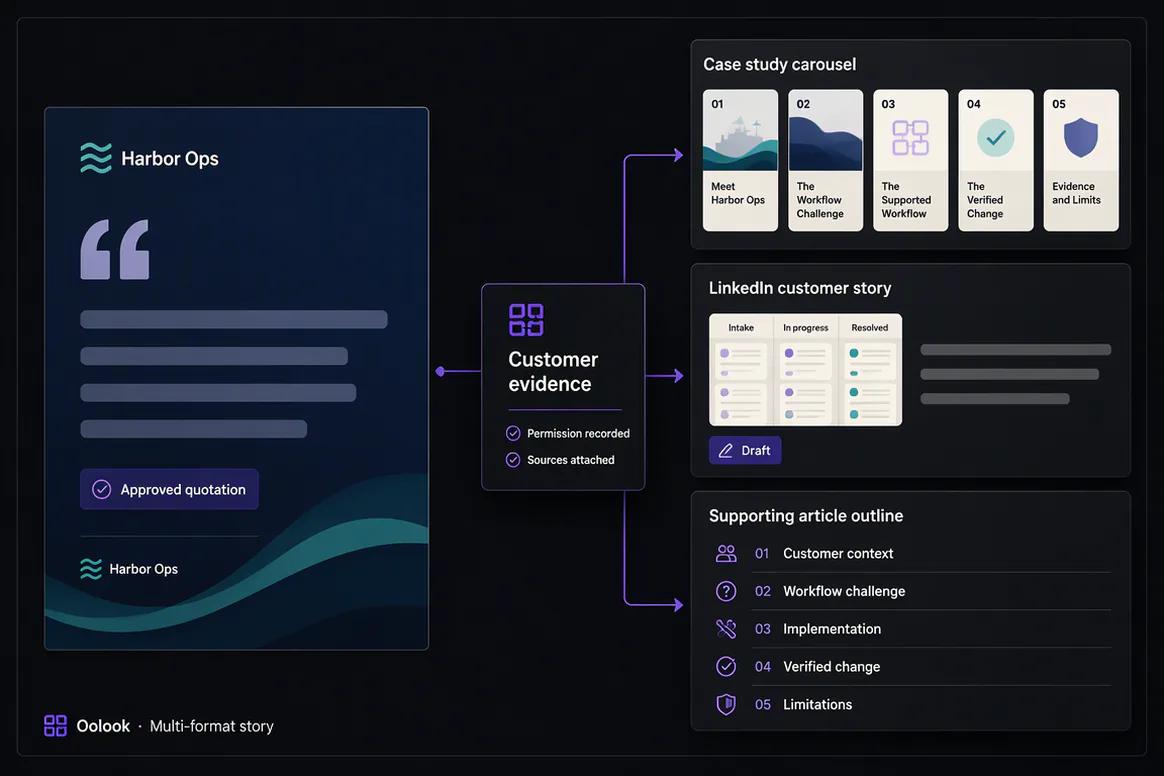The image size is (1164, 776).
Task: Select the Resolved column header
Action: click(x=869, y=327)
